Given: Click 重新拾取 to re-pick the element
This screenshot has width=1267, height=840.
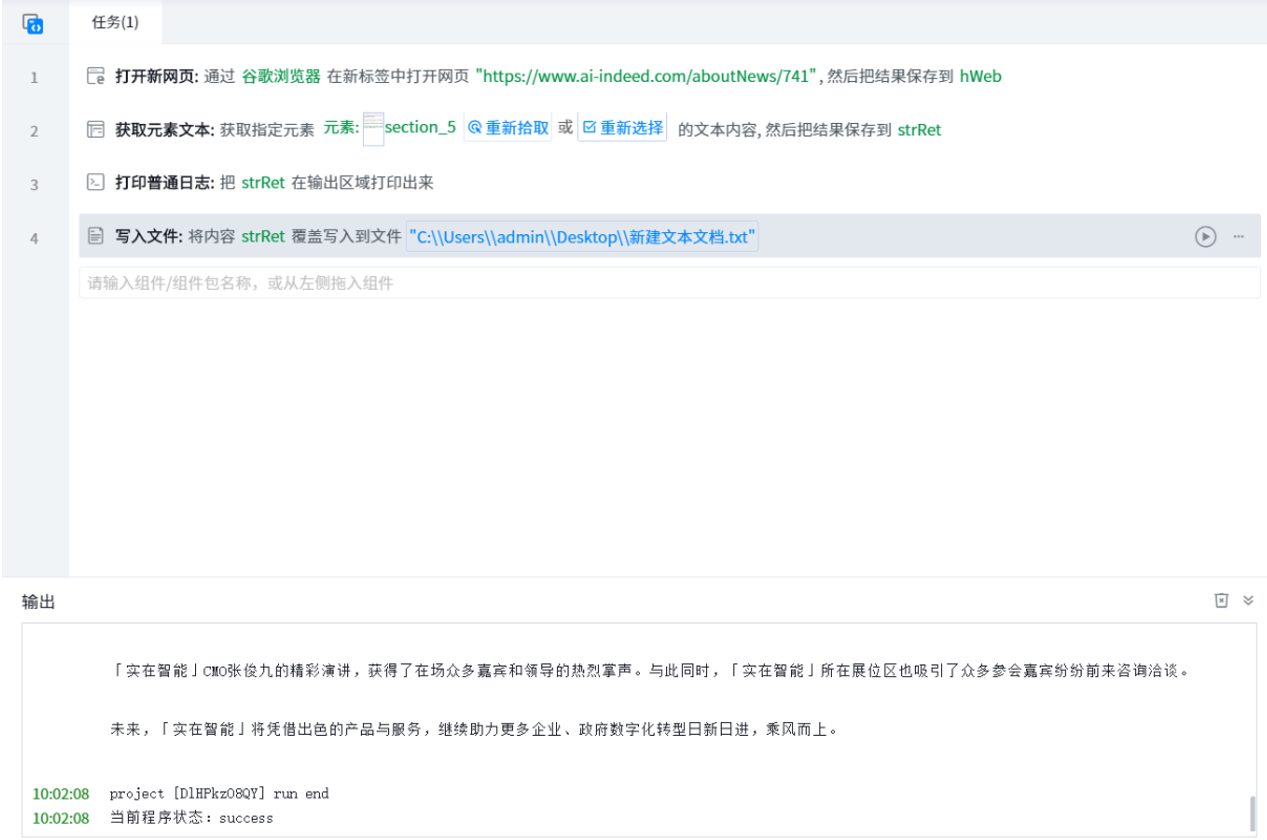Looking at the screenshot, I should pos(508,129).
